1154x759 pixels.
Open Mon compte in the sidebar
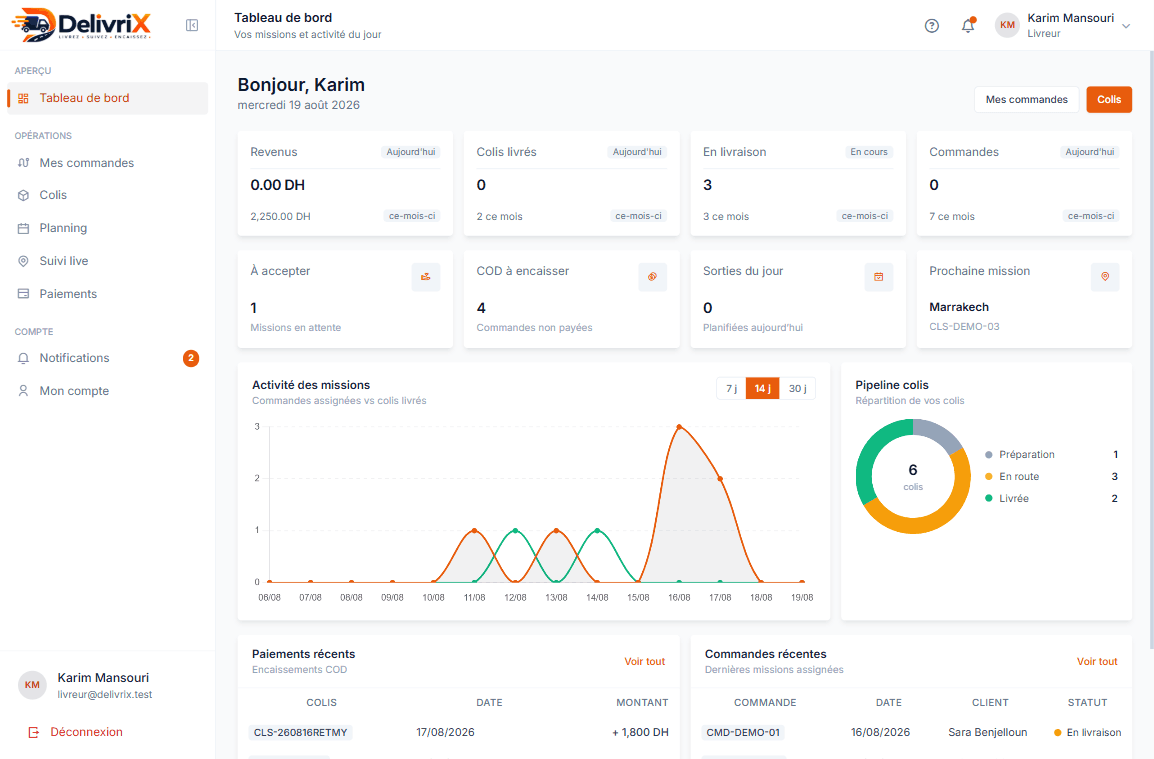pos(107,391)
